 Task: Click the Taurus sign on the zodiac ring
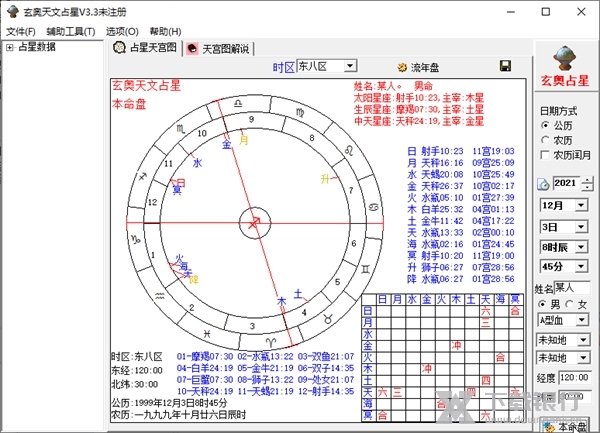[328, 319]
